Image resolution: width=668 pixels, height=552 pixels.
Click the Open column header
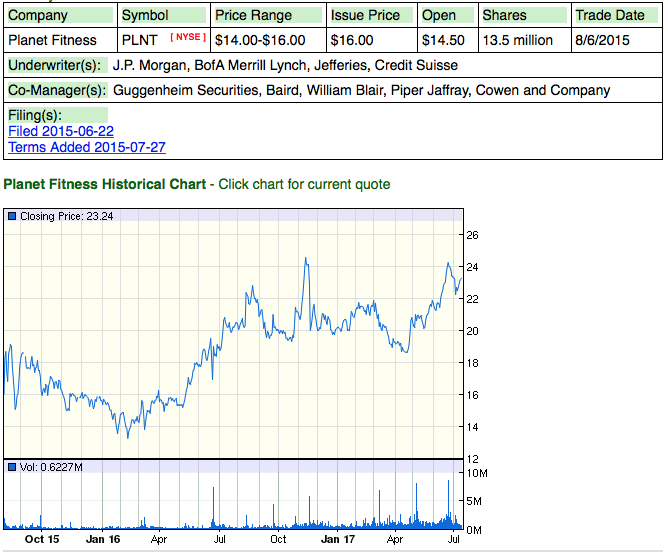pos(447,15)
